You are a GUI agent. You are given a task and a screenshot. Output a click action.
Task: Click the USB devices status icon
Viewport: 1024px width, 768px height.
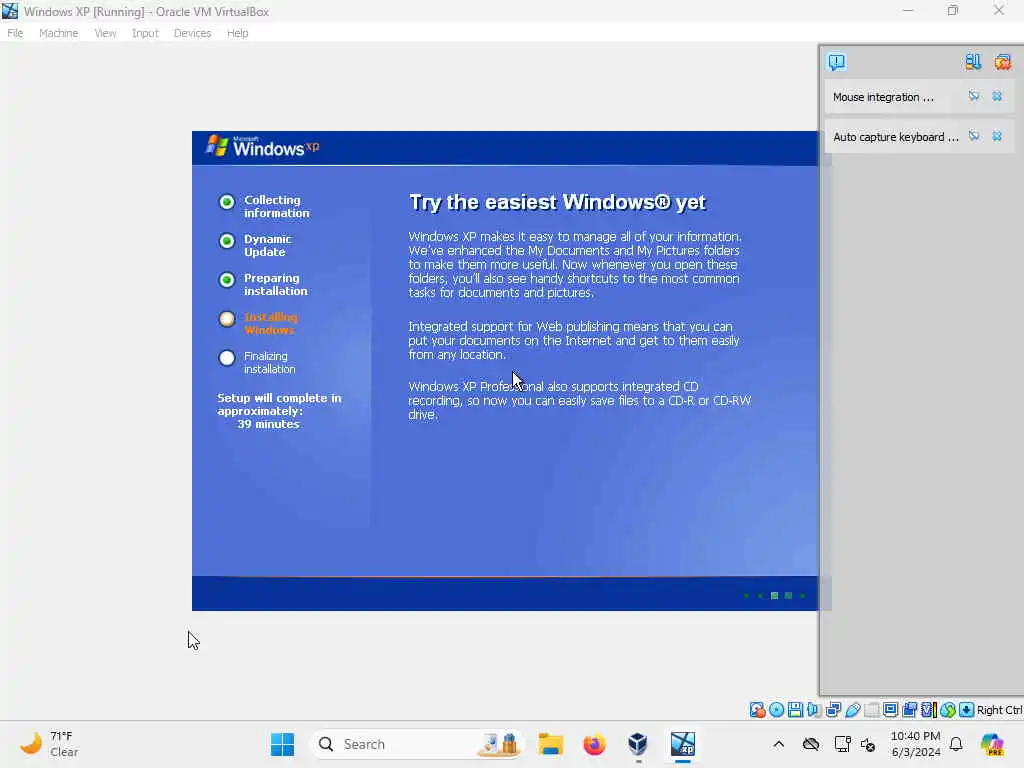[852, 710]
